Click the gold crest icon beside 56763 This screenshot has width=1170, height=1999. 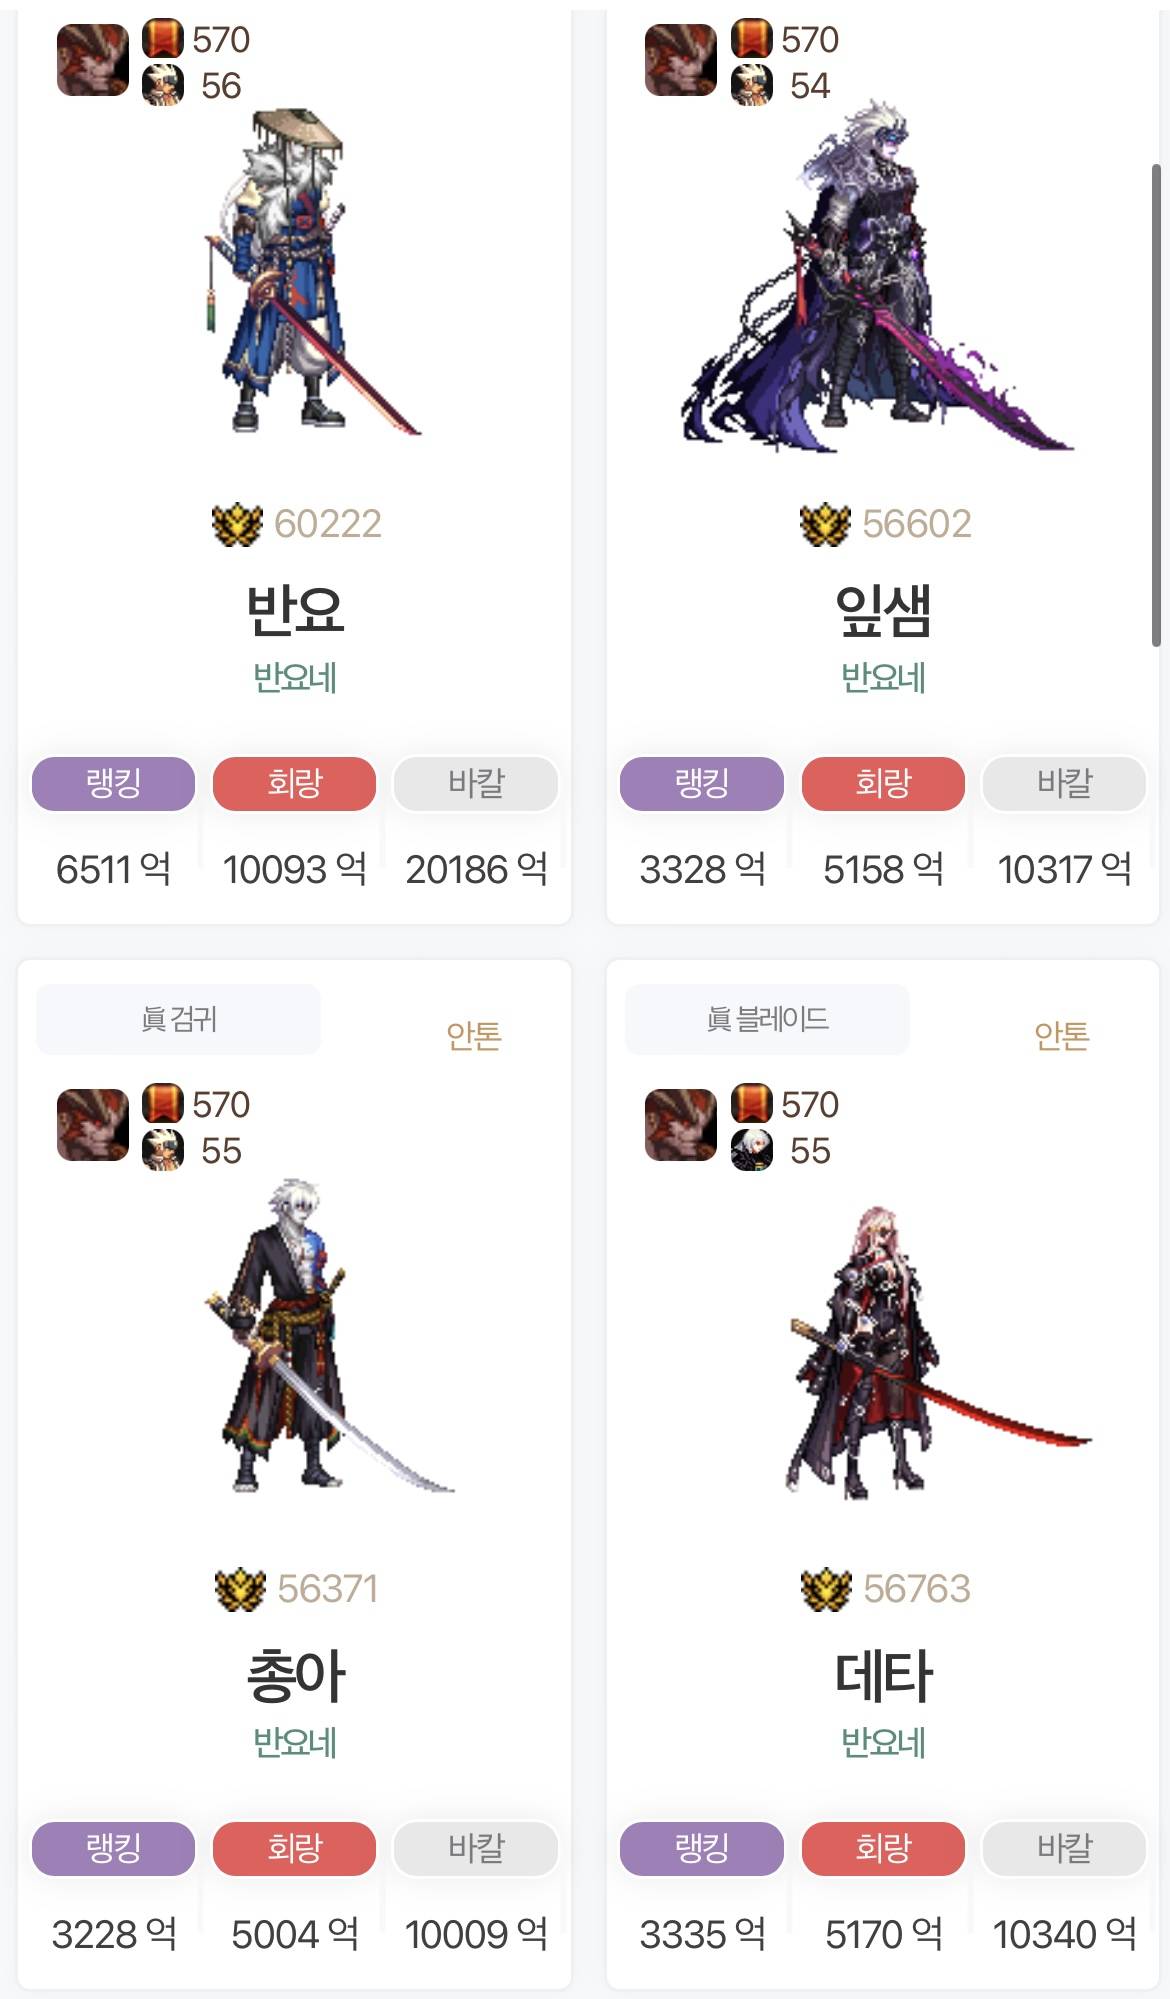point(826,1590)
